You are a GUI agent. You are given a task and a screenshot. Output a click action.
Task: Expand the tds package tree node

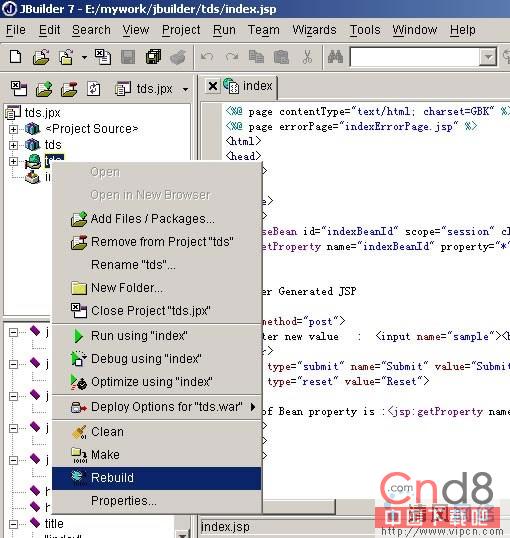click(13, 145)
